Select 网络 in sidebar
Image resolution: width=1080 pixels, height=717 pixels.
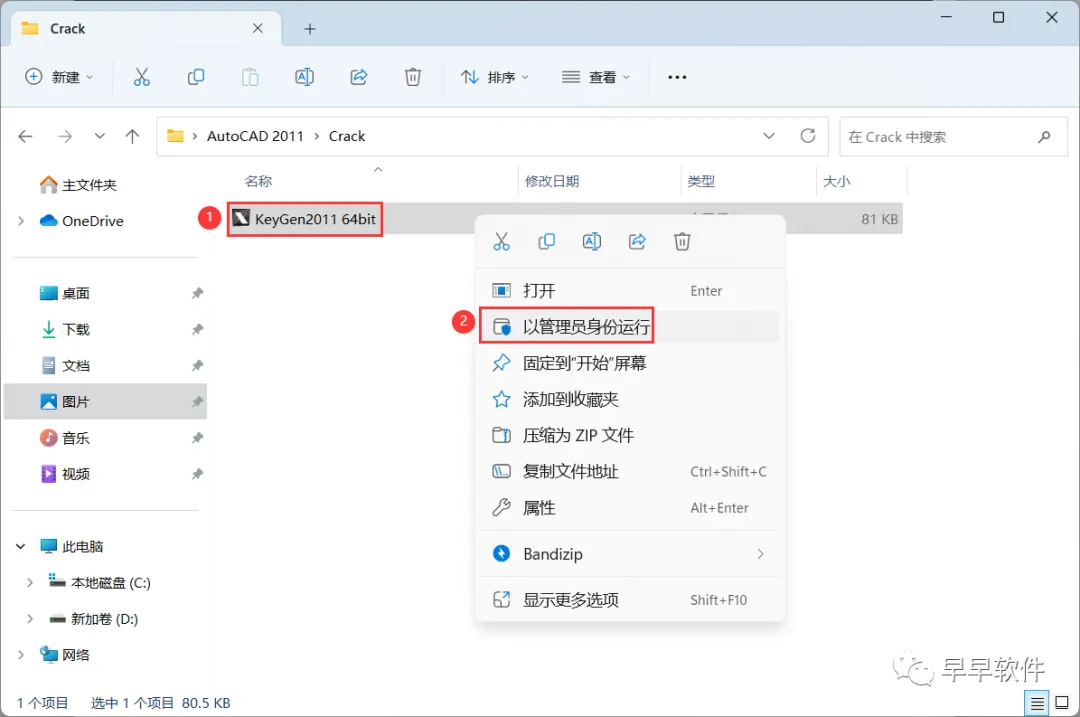click(65, 654)
